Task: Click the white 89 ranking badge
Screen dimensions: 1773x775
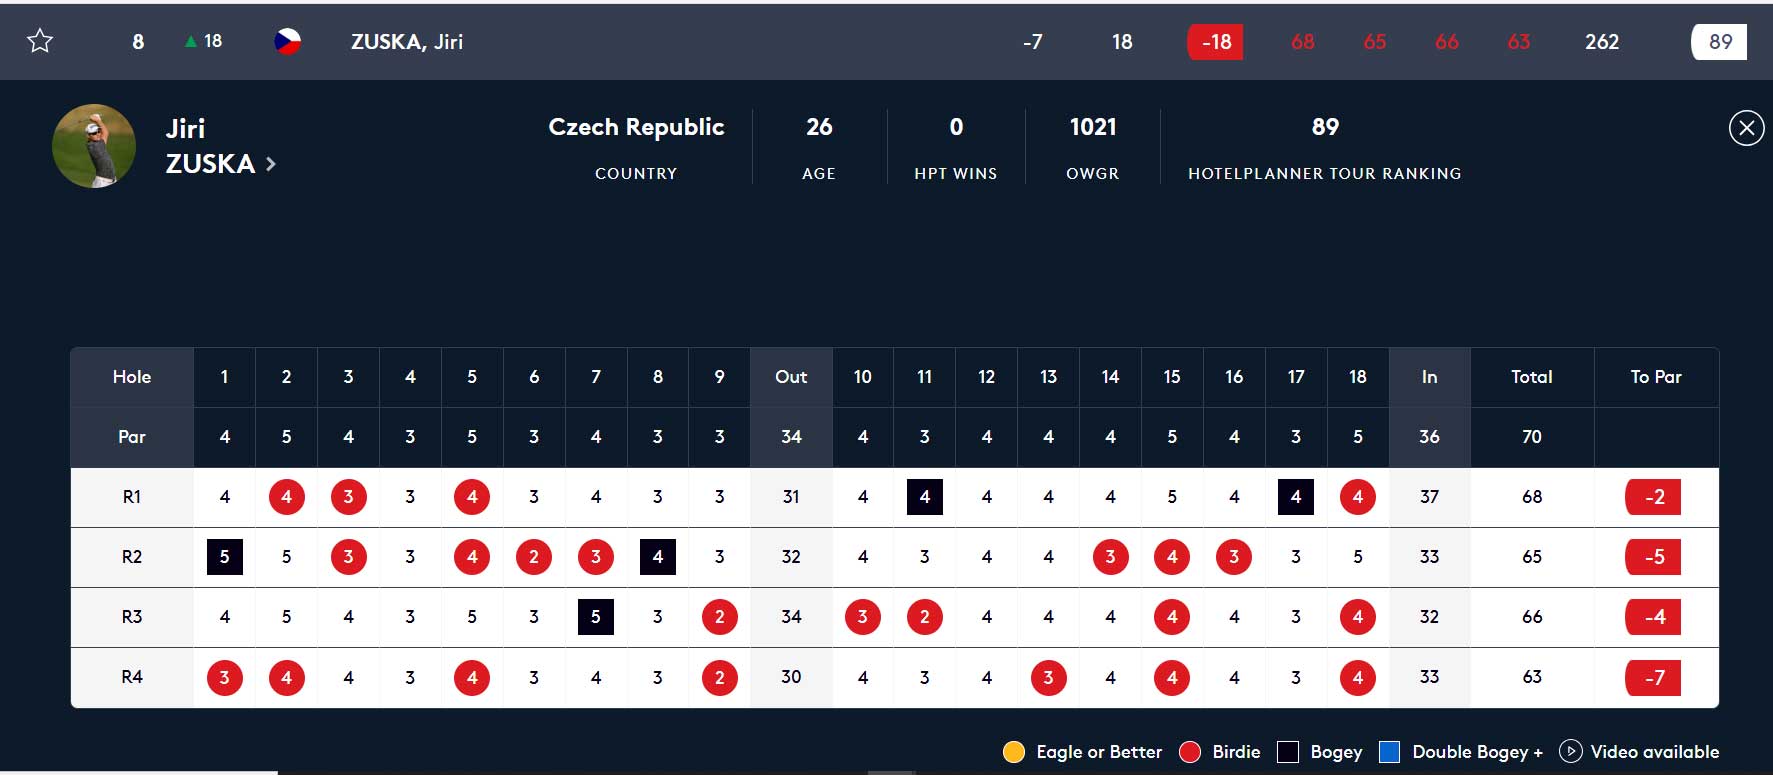Action: [1719, 42]
